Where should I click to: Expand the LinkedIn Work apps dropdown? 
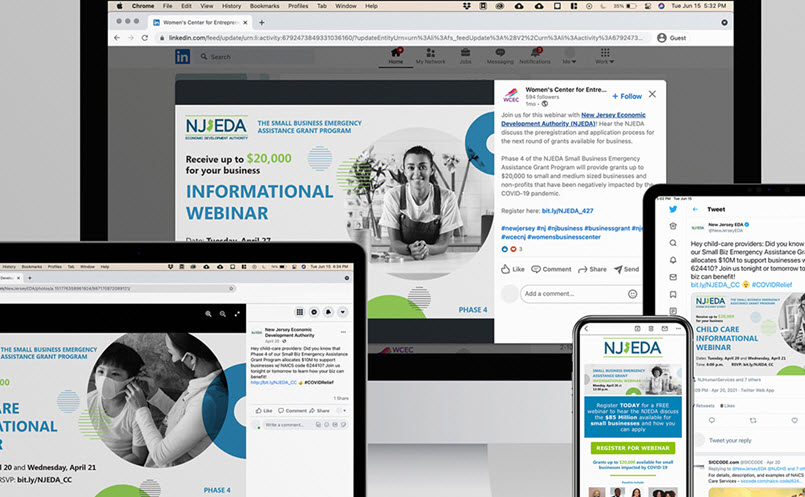(x=605, y=56)
